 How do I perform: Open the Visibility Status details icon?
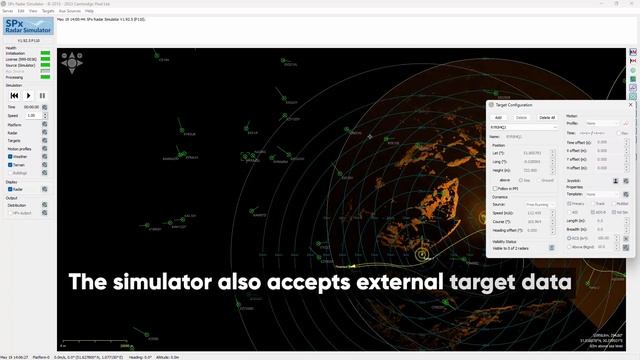(551, 248)
